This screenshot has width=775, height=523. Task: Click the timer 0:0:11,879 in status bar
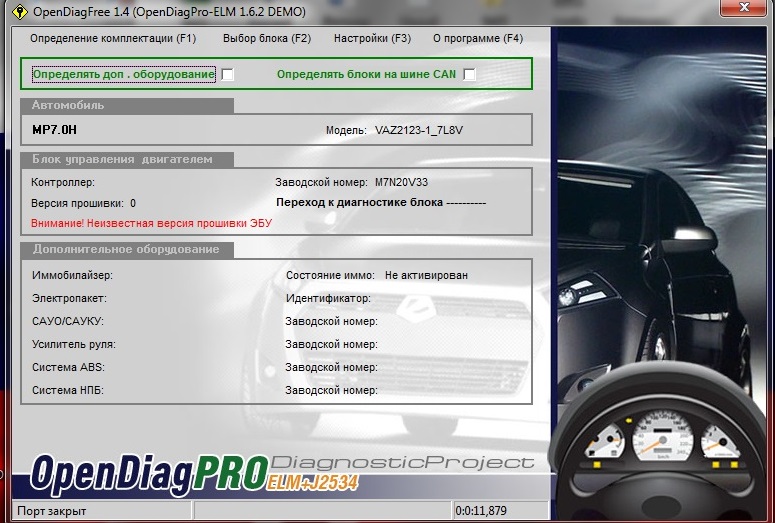click(x=481, y=511)
